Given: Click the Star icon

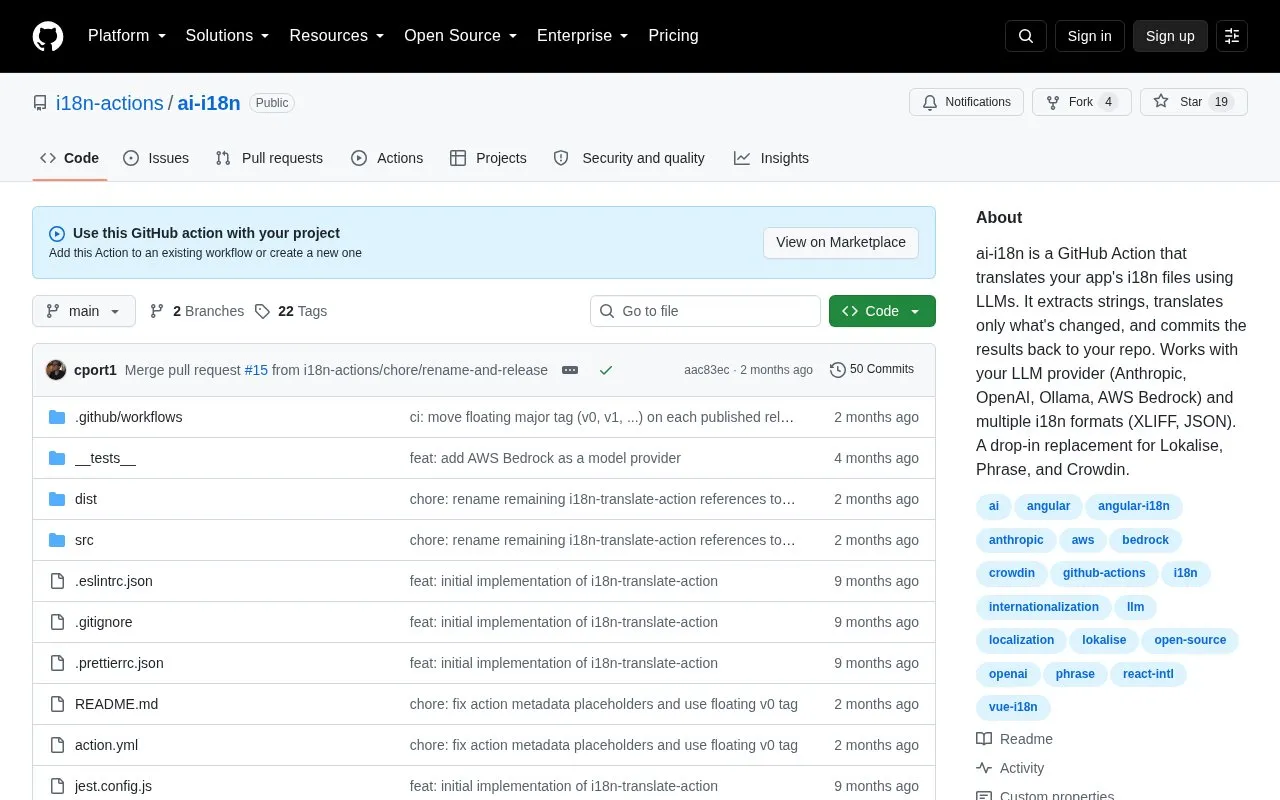Looking at the screenshot, I should 1161,102.
